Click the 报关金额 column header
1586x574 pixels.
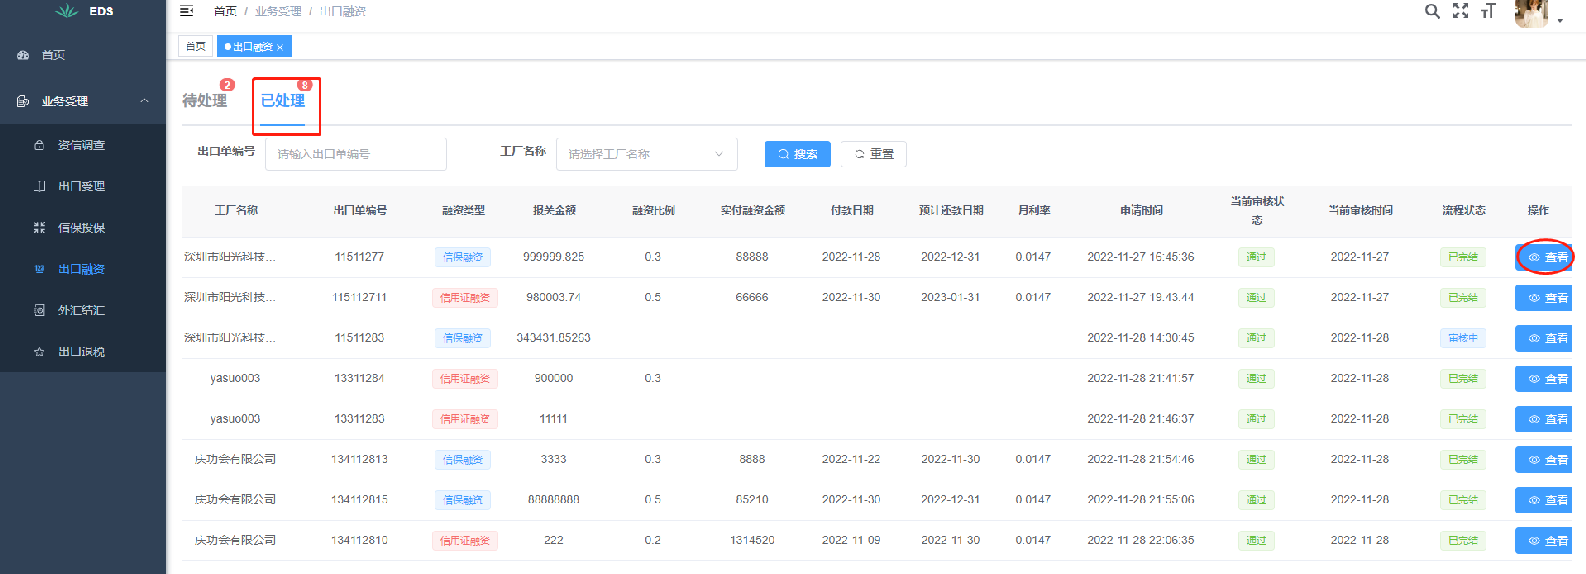(554, 210)
